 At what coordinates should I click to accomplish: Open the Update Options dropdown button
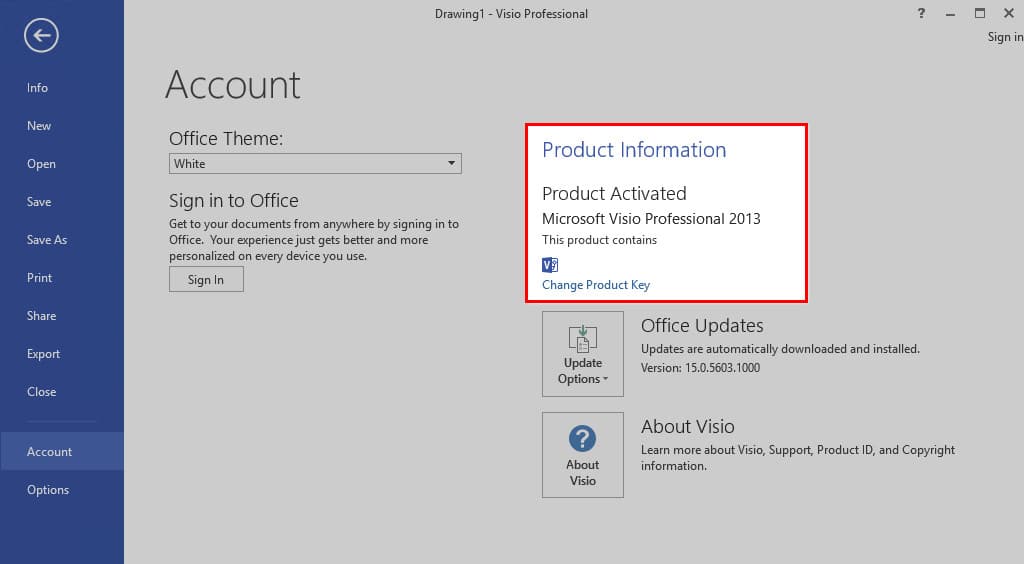tap(583, 354)
